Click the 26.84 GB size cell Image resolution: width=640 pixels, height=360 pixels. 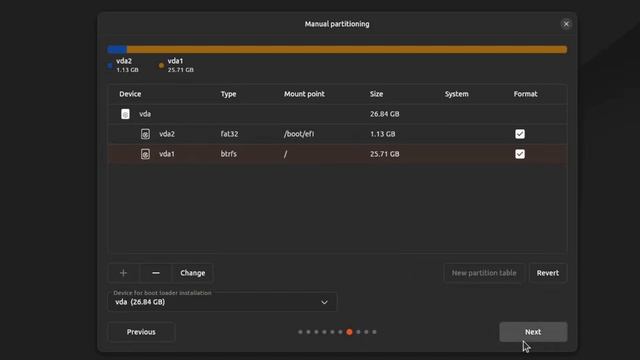(384, 114)
